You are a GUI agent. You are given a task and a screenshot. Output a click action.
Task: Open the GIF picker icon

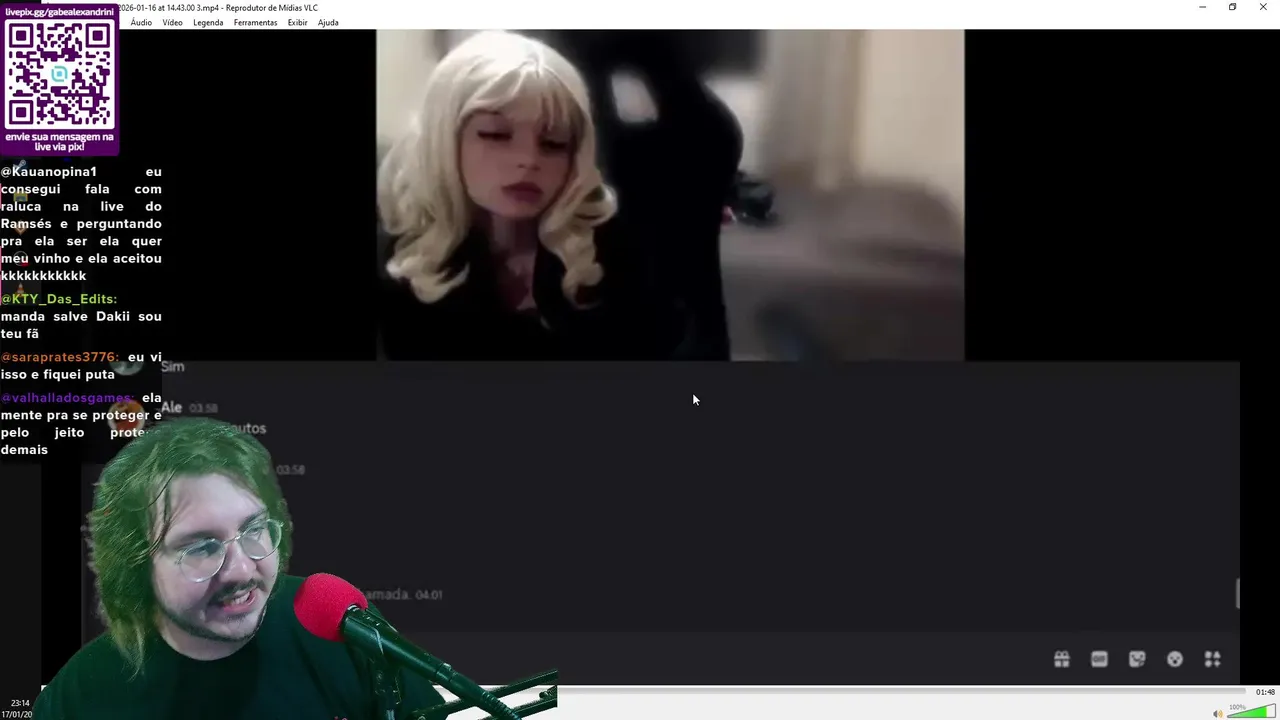click(x=1099, y=659)
